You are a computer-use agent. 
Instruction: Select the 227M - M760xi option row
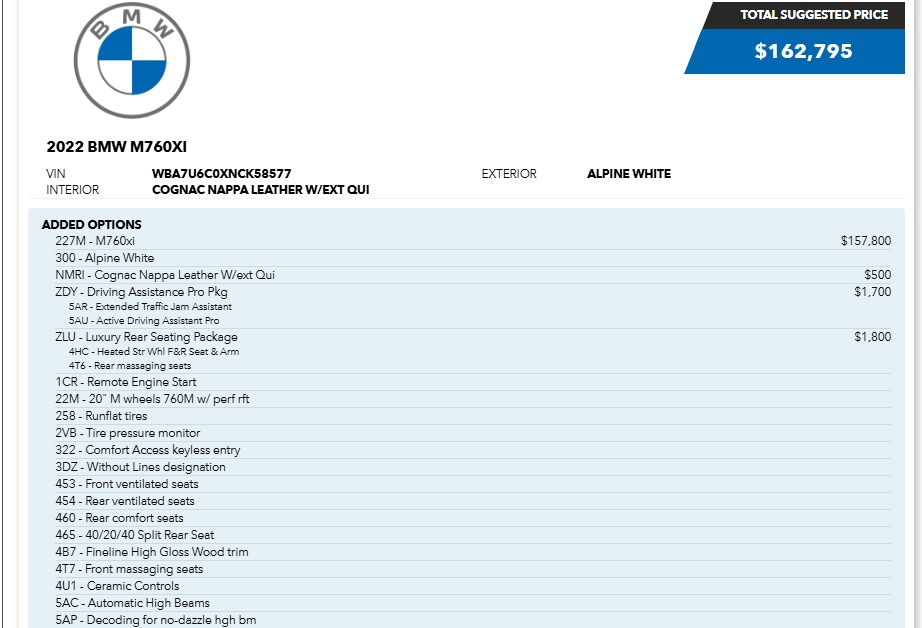(95, 241)
